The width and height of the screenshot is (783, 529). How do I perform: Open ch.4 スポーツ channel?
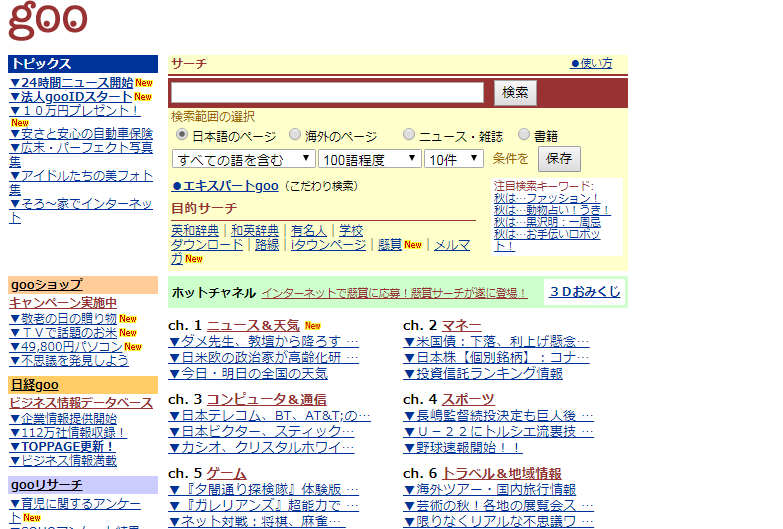click(468, 400)
